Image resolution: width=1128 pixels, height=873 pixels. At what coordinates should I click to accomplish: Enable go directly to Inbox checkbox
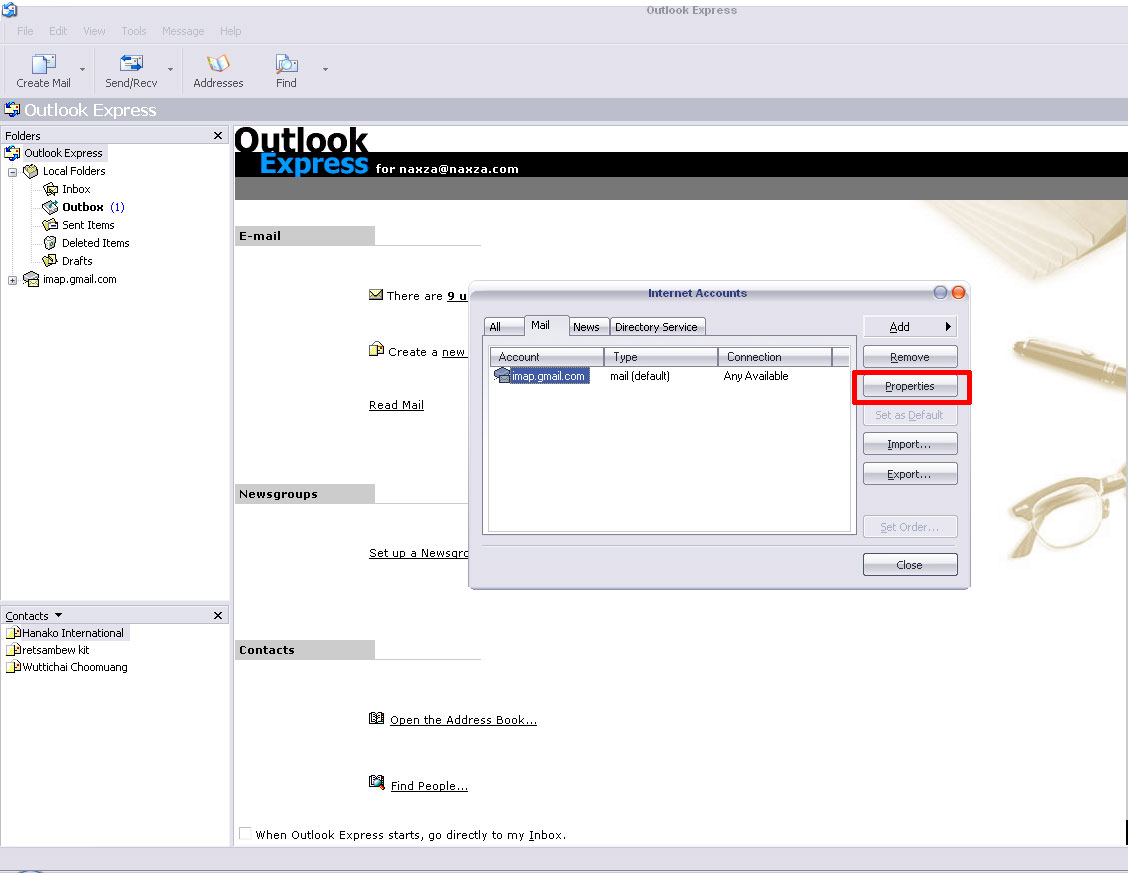point(245,833)
